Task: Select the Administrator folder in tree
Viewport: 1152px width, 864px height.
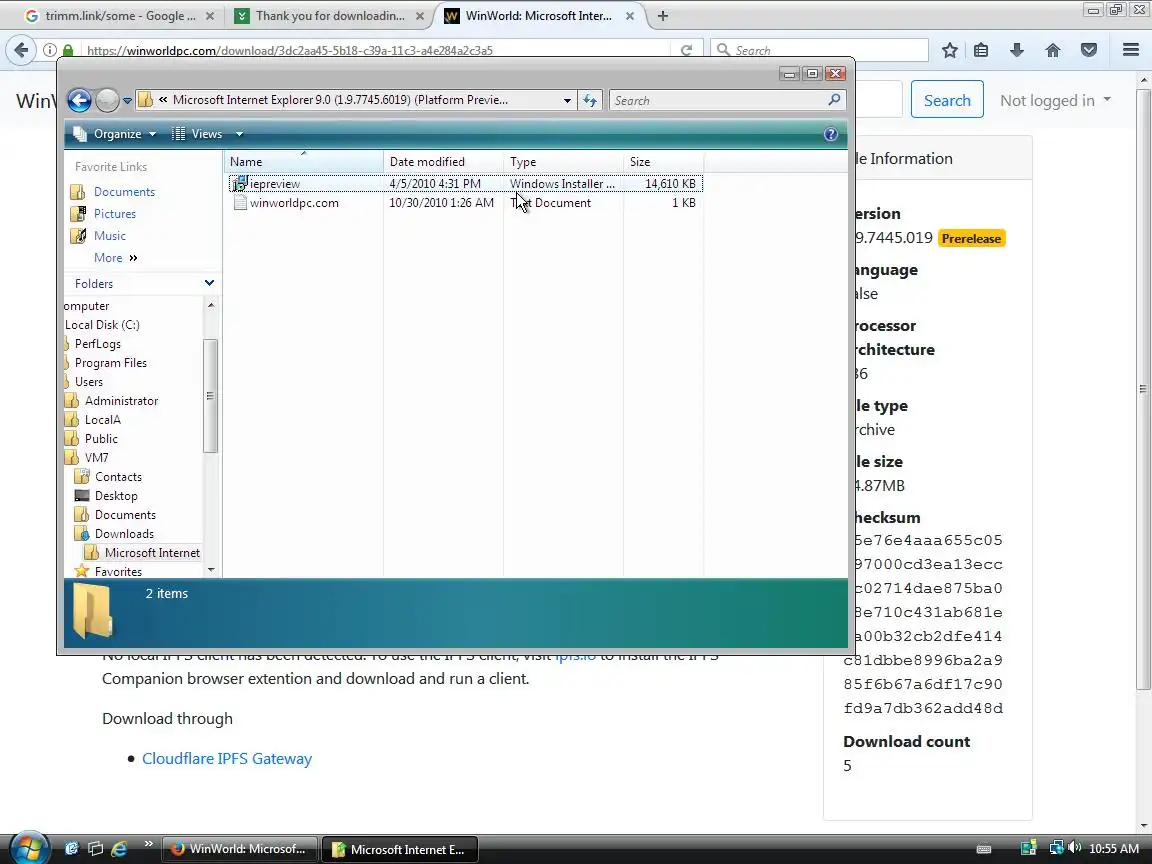Action: coord(121,401)
